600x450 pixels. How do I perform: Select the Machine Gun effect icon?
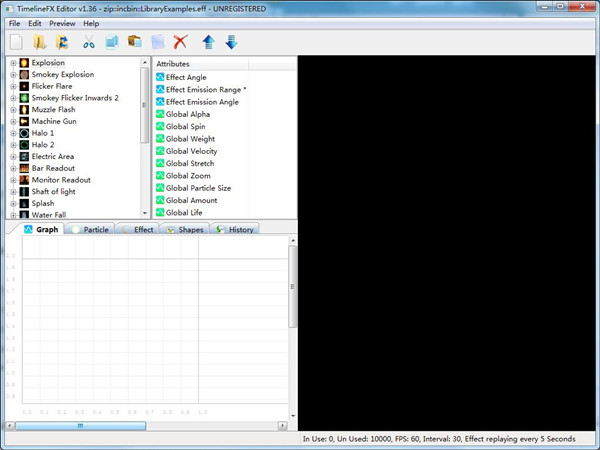tap(24, 121)
